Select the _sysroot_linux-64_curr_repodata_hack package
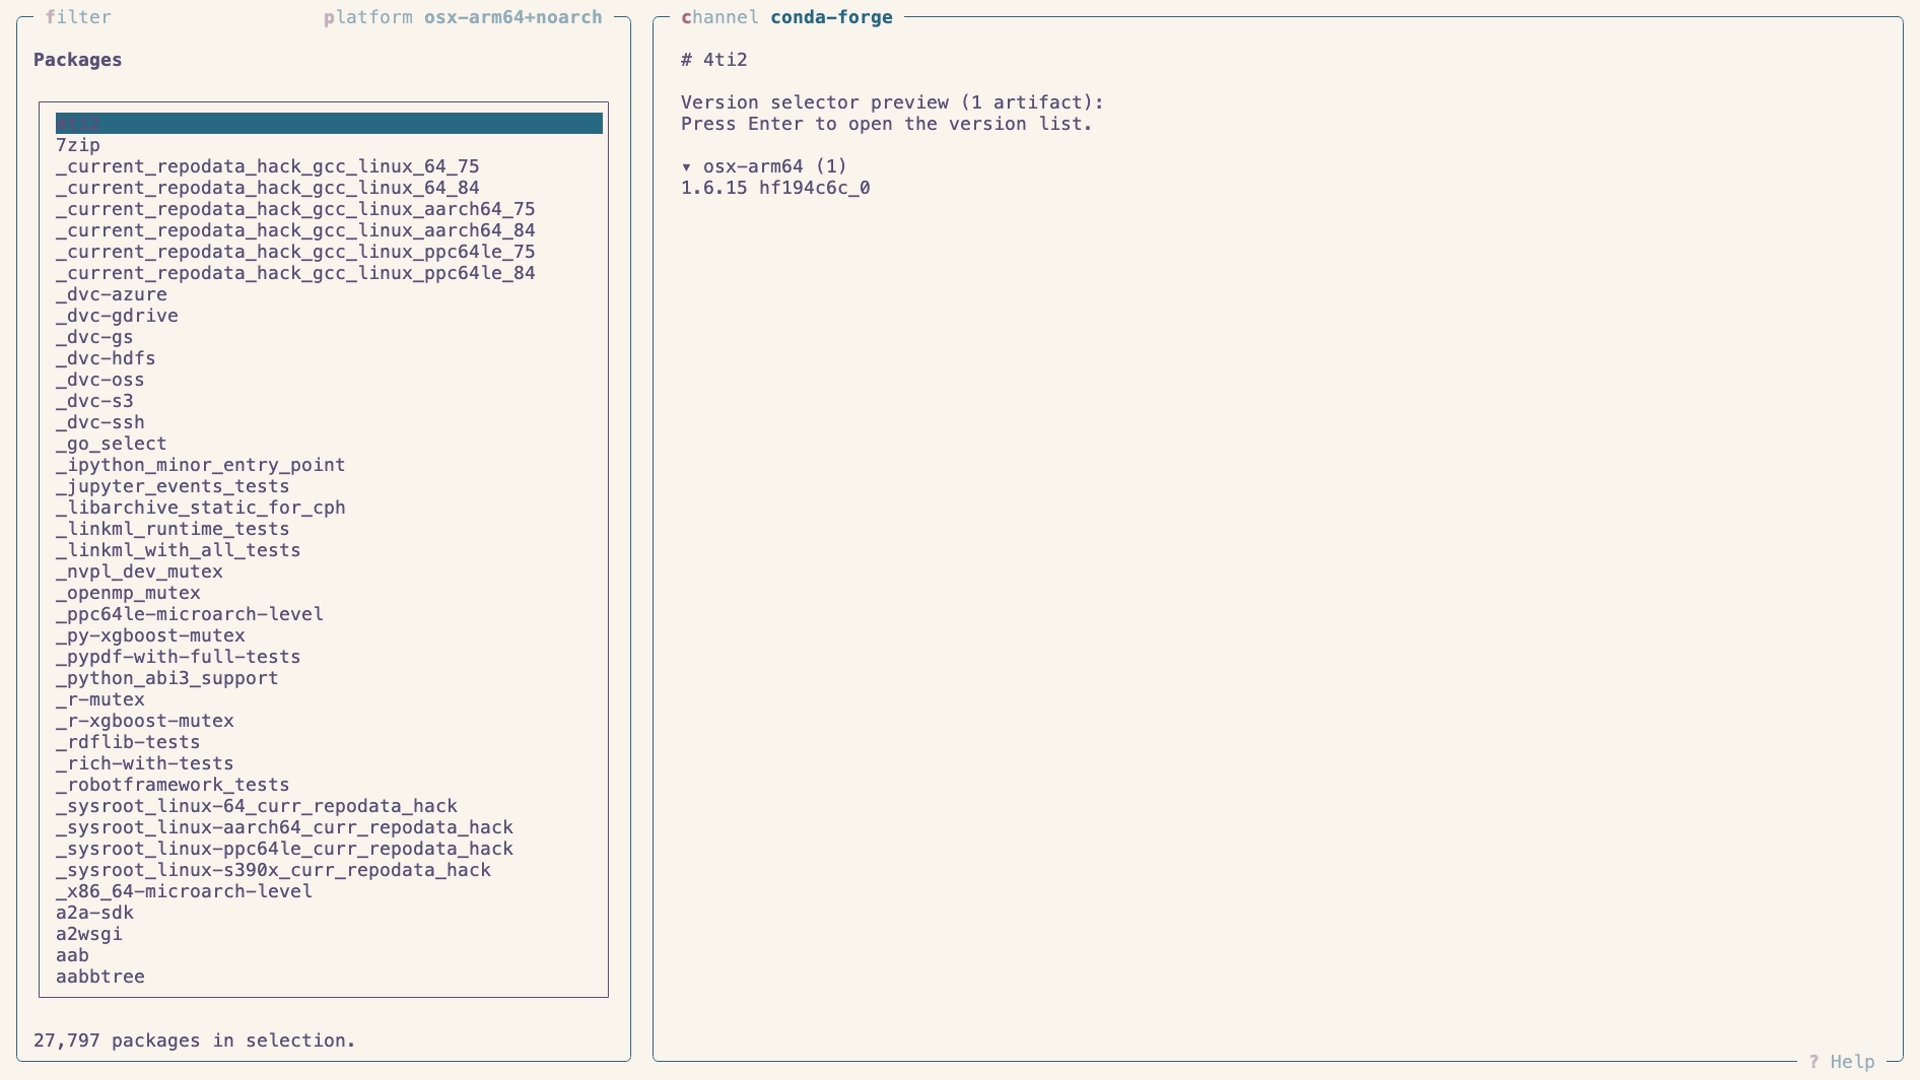Viewport: 1920px width, 1080px height. point(256,805)
